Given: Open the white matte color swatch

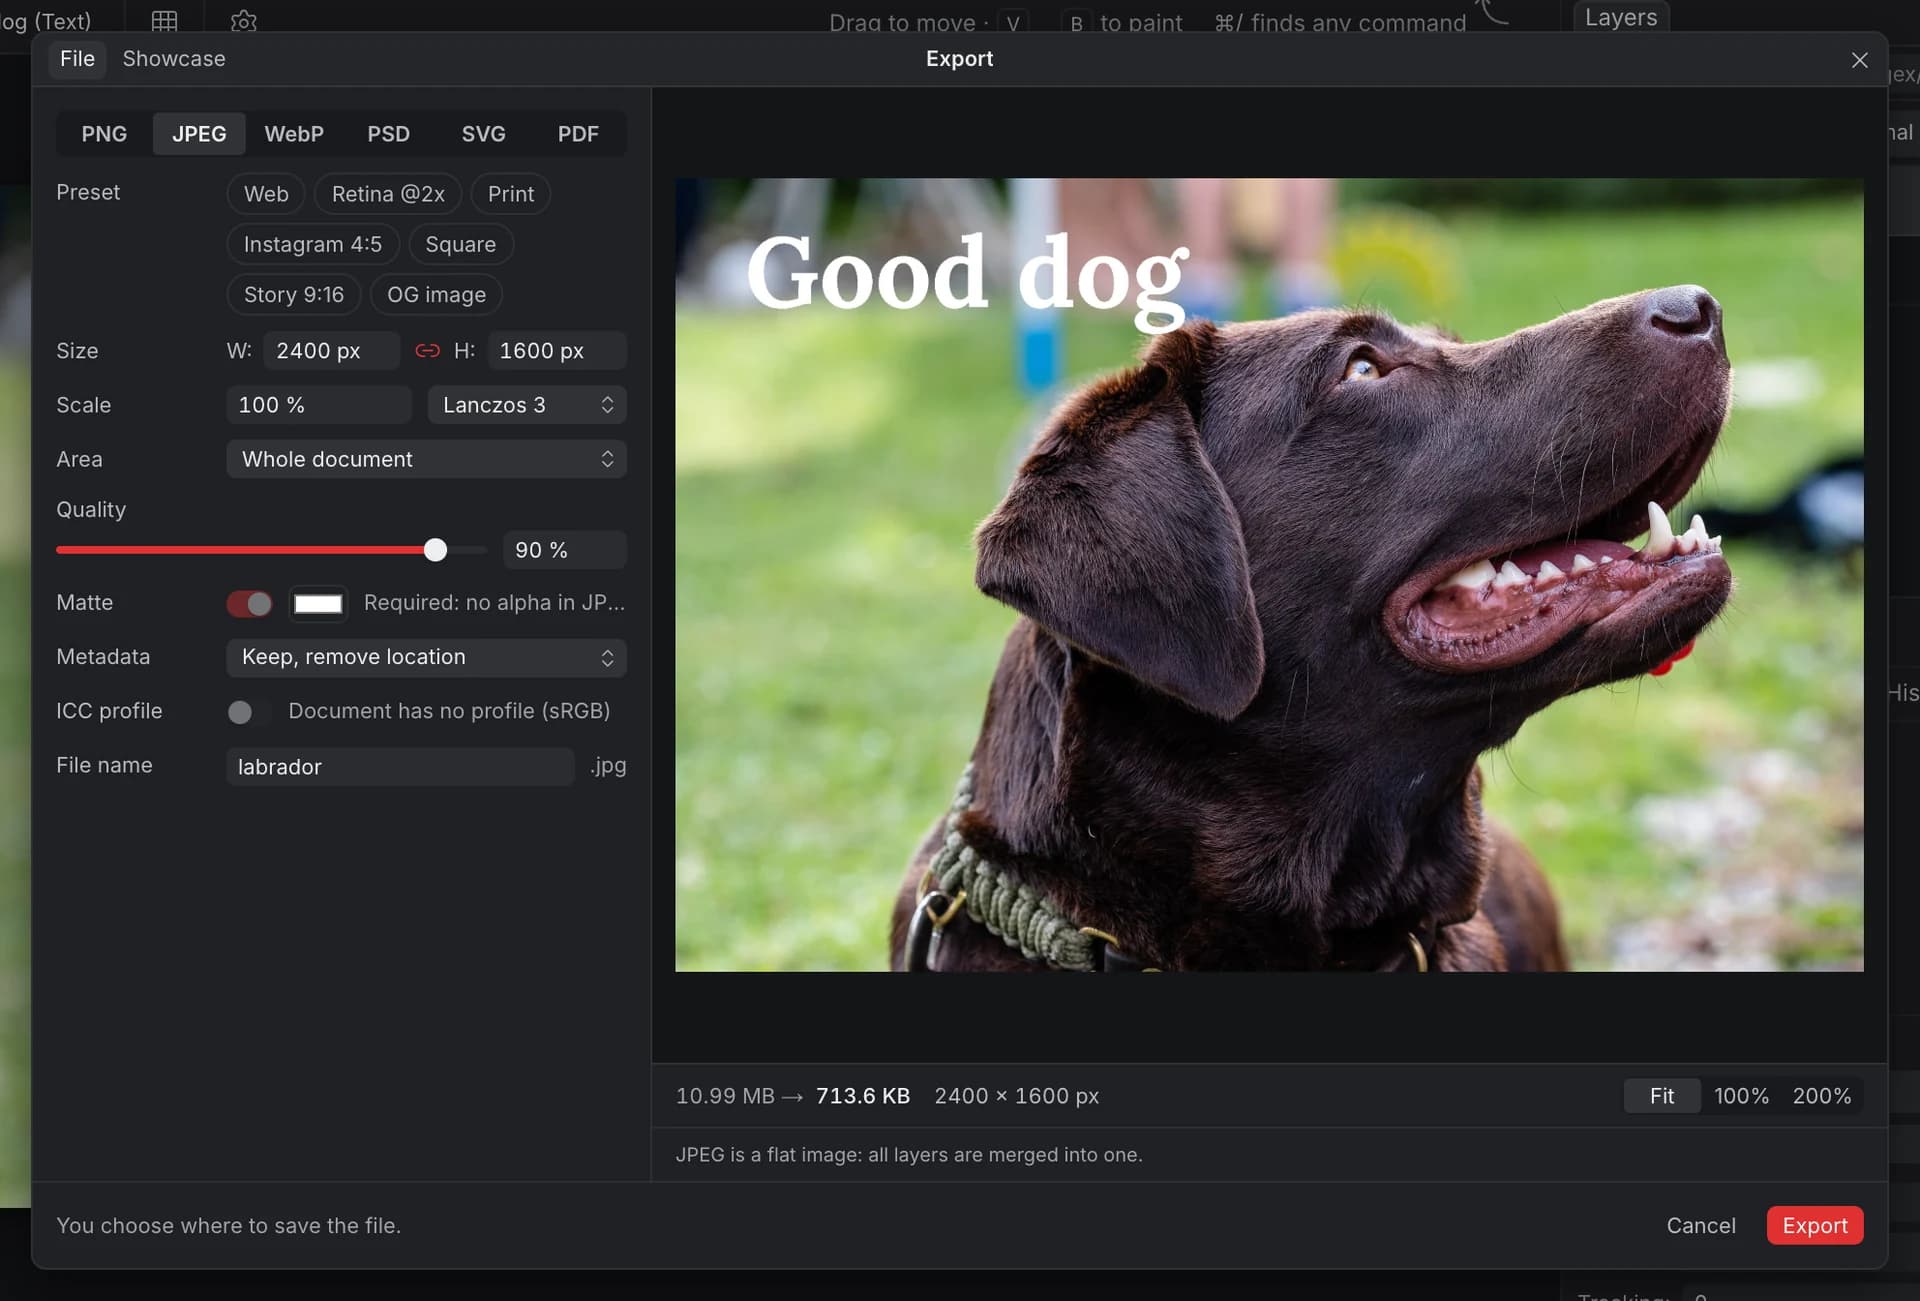Looking at the screenshot, I should tap(318, 603).
